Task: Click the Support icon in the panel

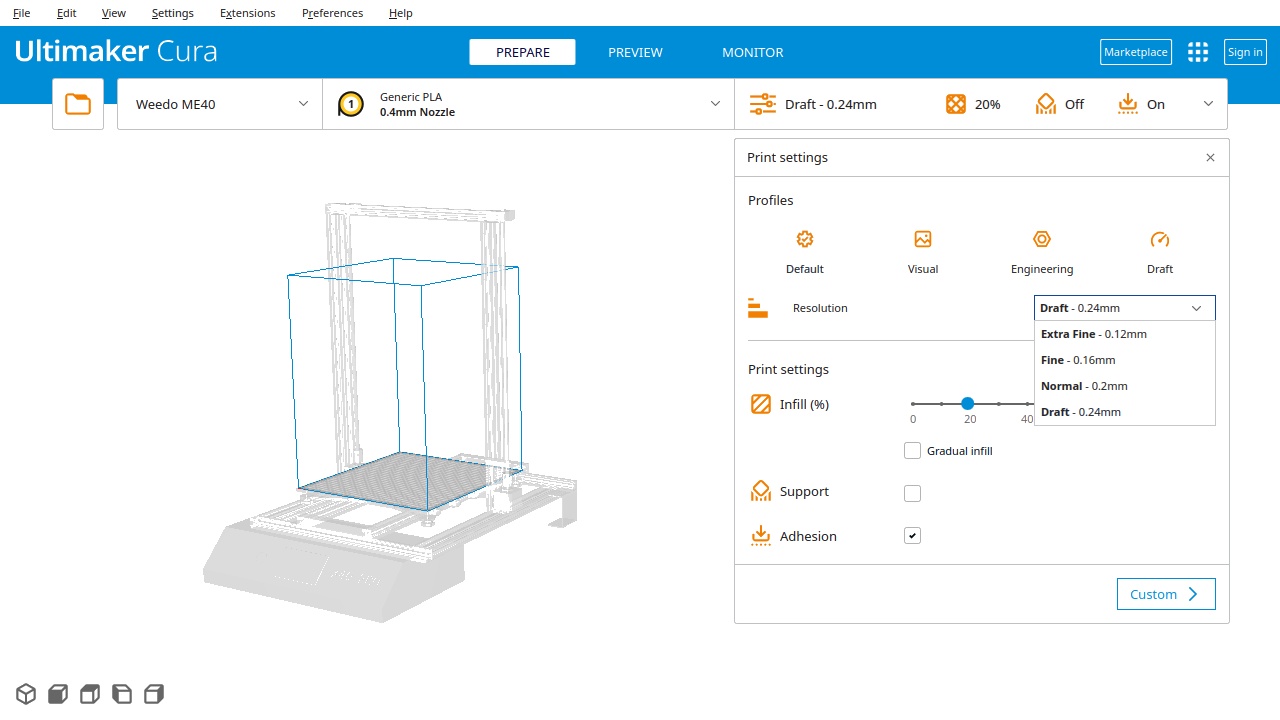Action: (x=761, y=491)
